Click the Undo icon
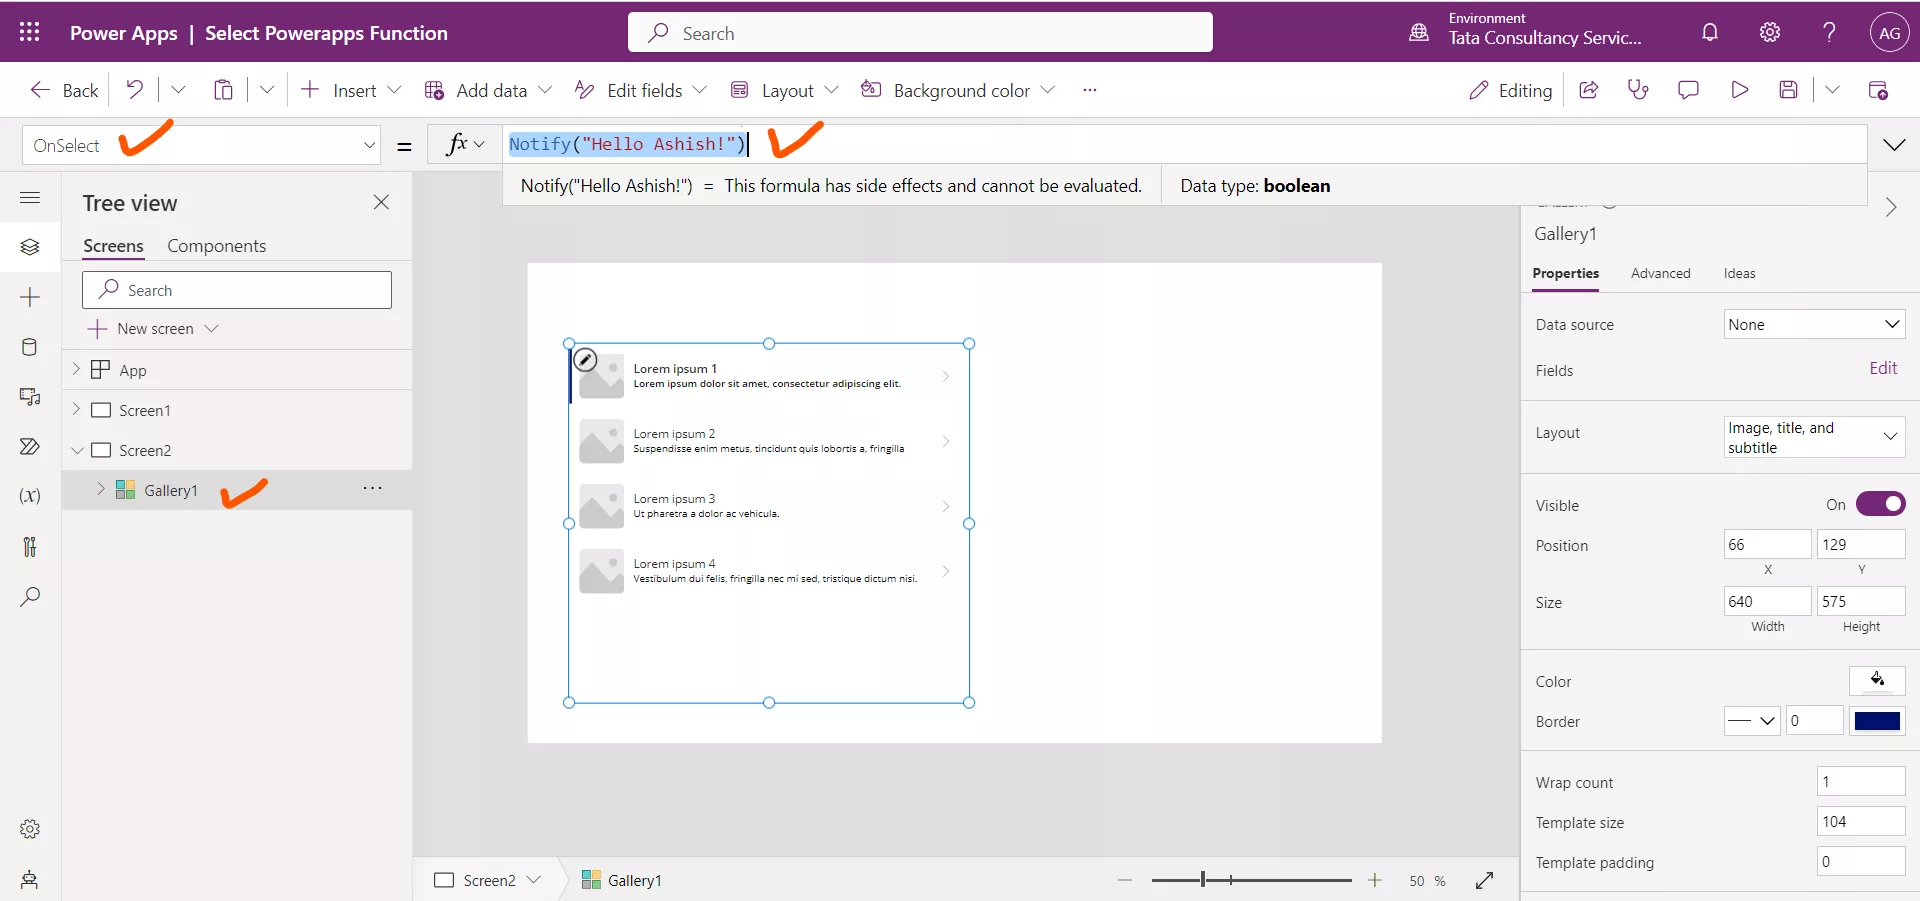Viewport: 1920px width, 901px height. 134,90
